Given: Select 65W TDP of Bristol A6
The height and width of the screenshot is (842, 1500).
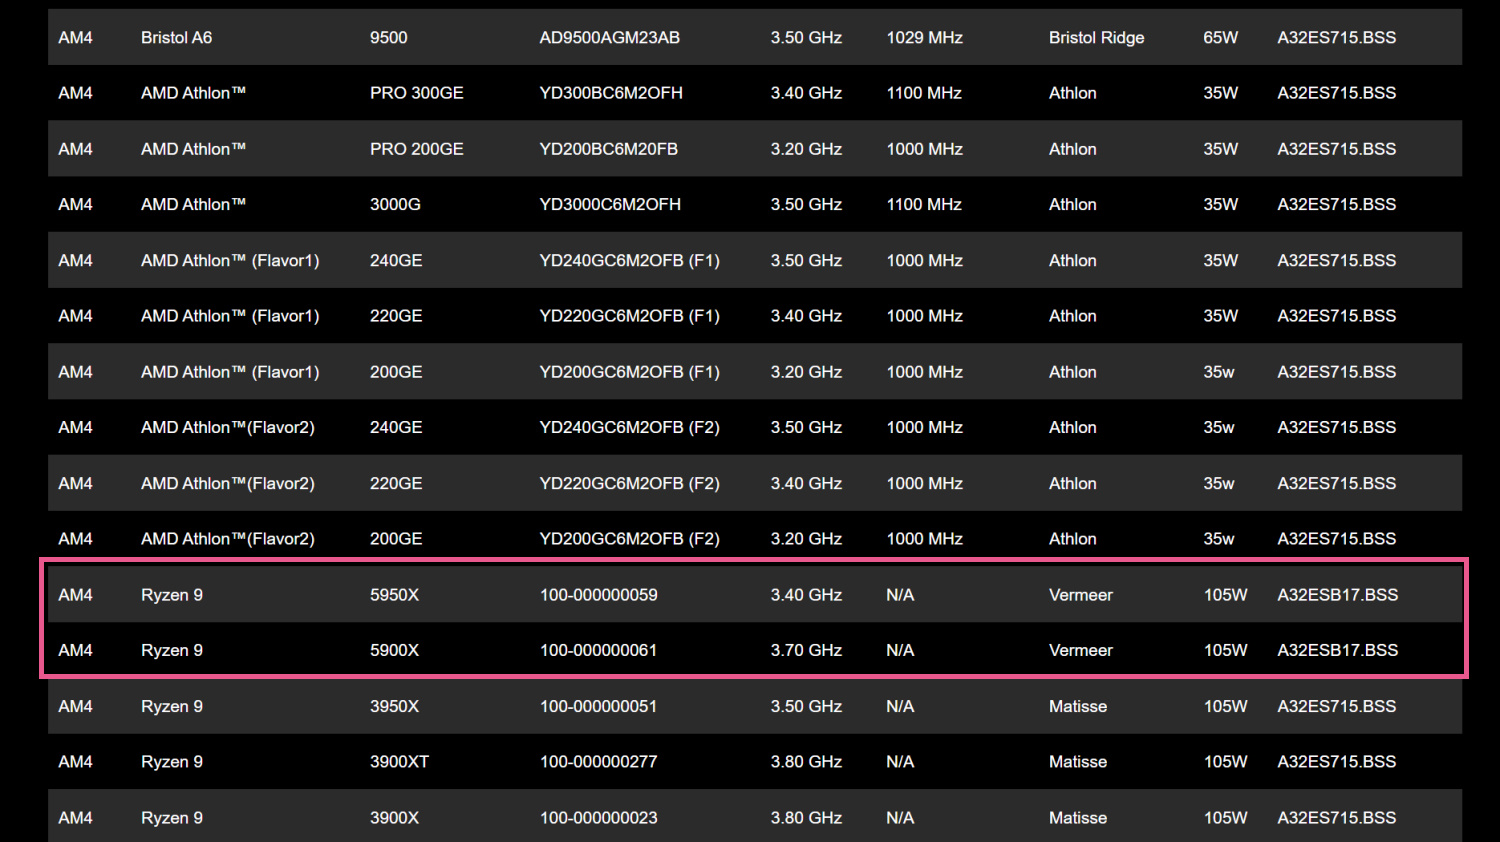Looking at the screenshot, I should click(x=1220, y=38).
